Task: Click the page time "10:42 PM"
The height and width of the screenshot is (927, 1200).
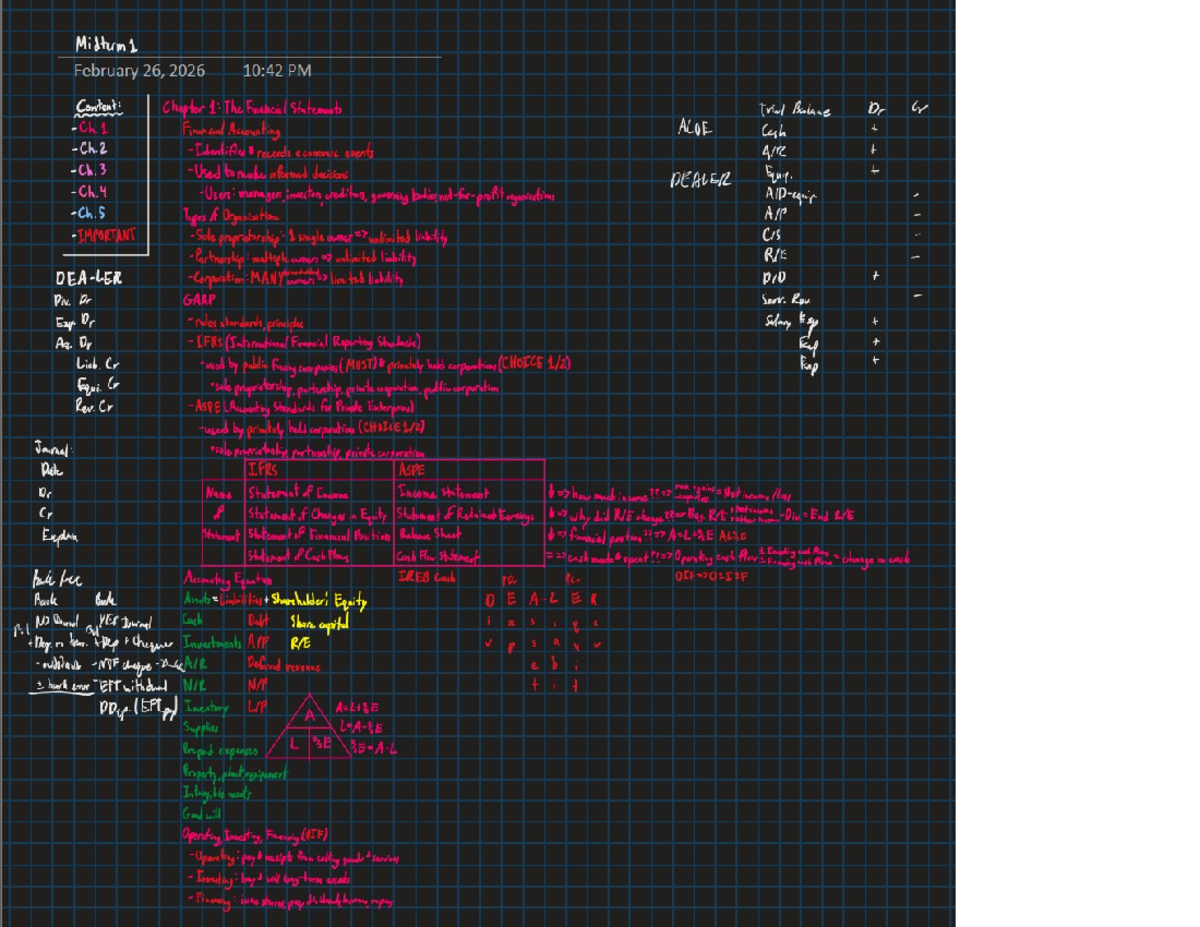Action: tap(277, 70)
